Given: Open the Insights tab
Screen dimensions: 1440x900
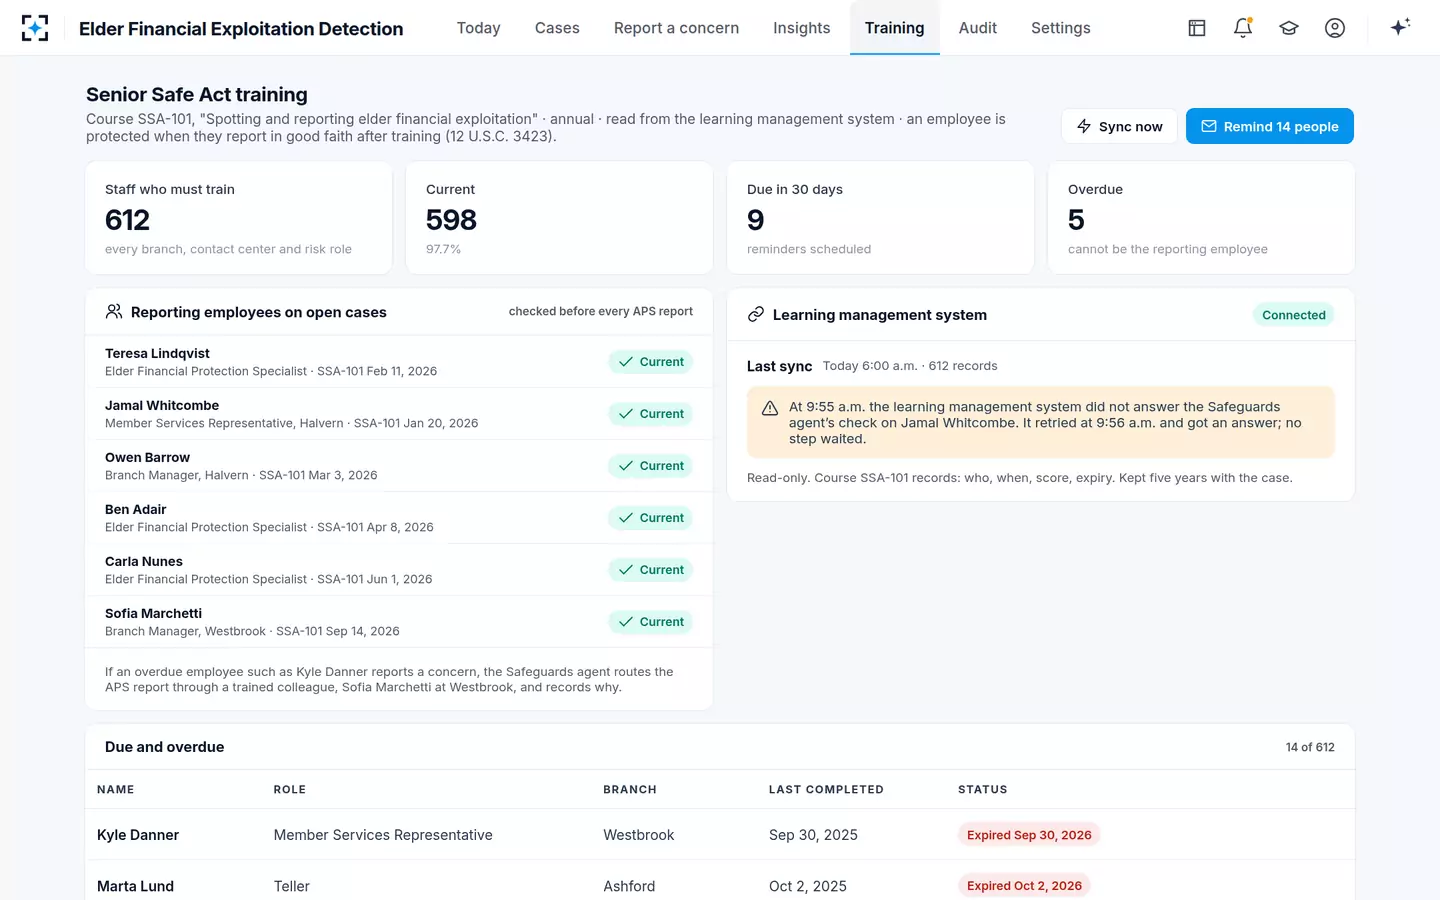Looking at the screenshot, I should coord(802,28).
